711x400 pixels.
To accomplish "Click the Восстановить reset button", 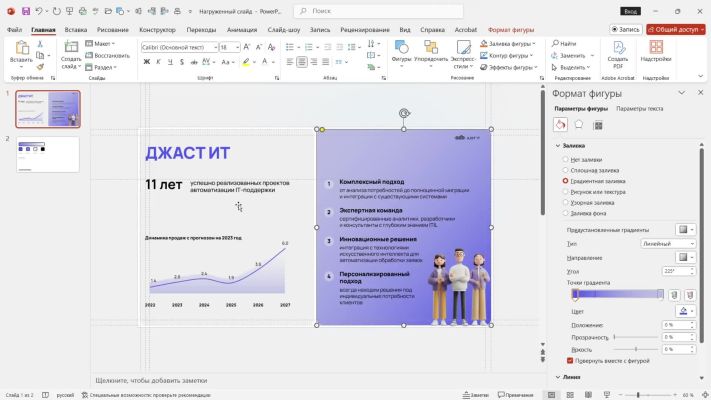I will pos(107,55).
